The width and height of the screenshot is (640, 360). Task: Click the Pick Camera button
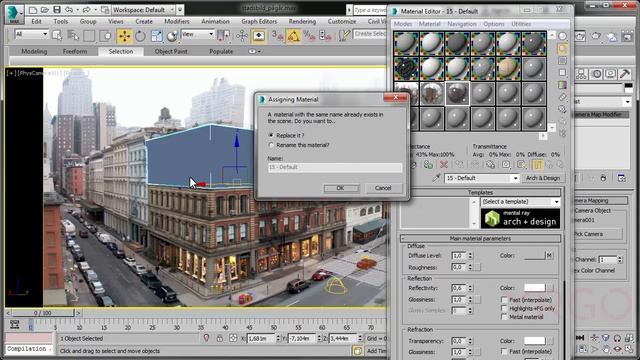coord(597,234)
